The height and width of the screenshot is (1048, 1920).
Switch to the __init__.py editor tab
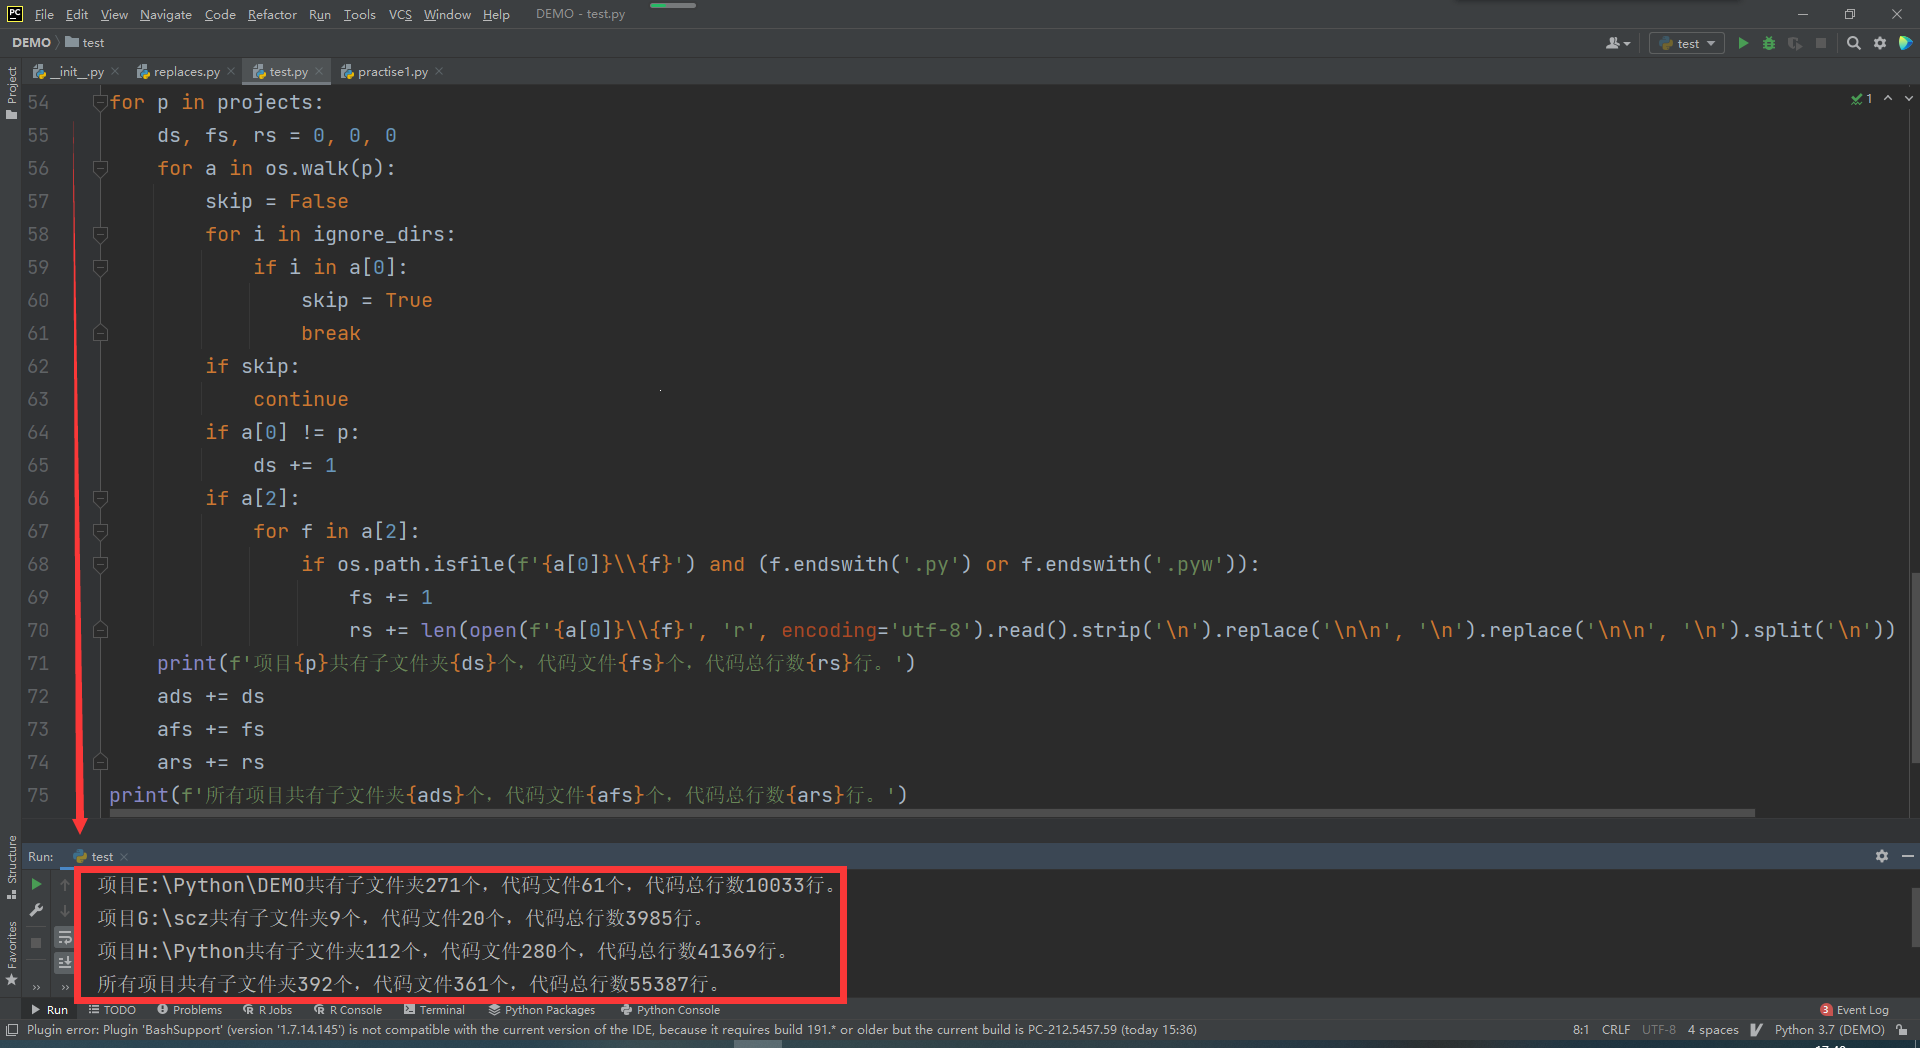75,72
